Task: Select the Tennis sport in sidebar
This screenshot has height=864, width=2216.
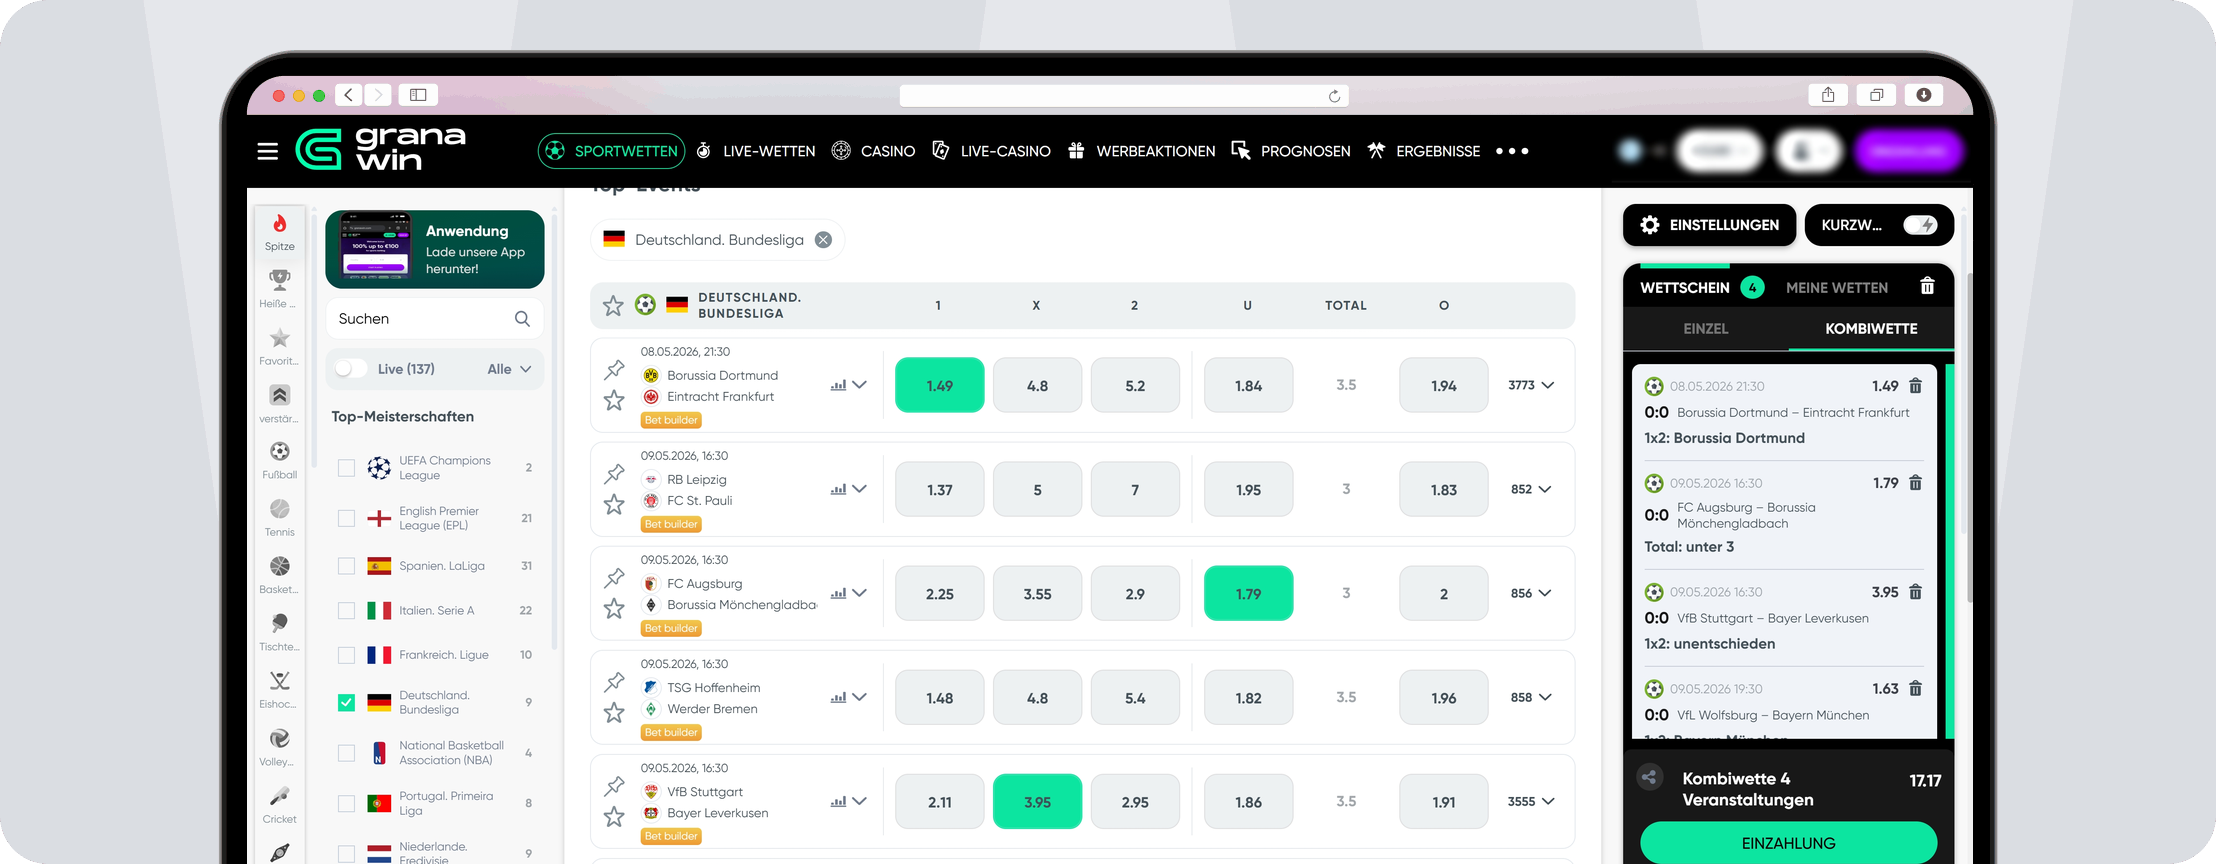Action: point(280,518)
